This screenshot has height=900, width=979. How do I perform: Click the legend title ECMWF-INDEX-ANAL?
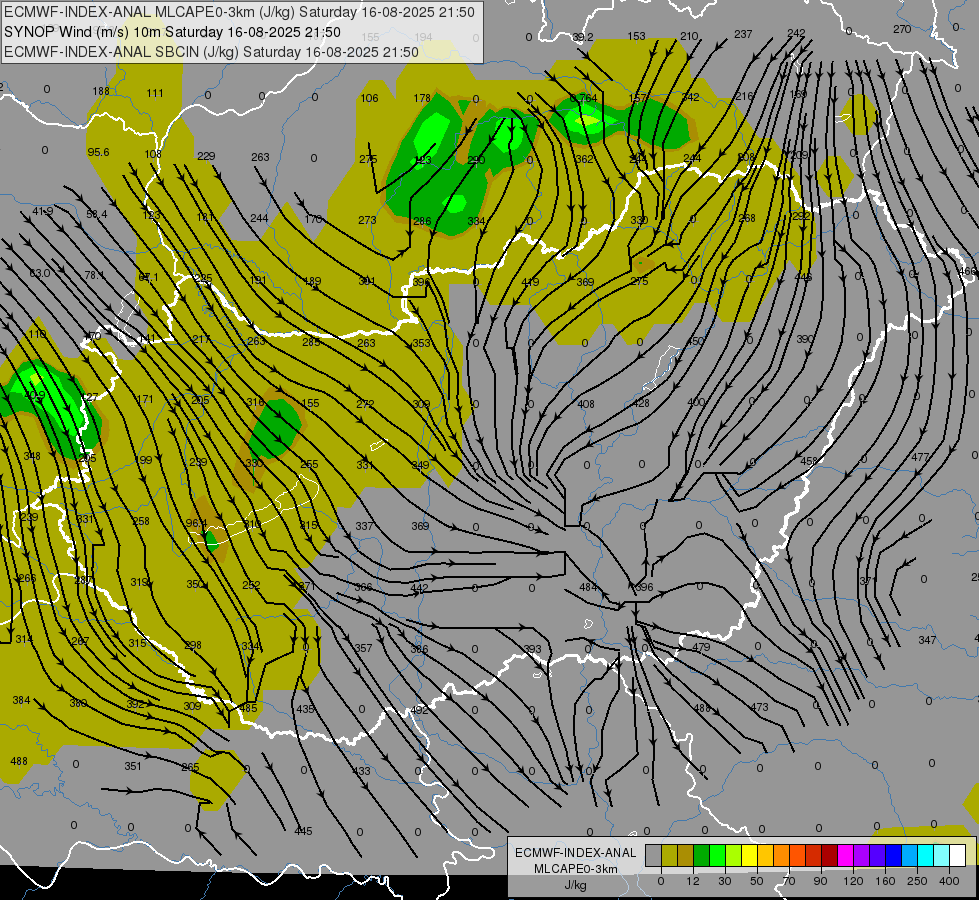pos(575,853)
